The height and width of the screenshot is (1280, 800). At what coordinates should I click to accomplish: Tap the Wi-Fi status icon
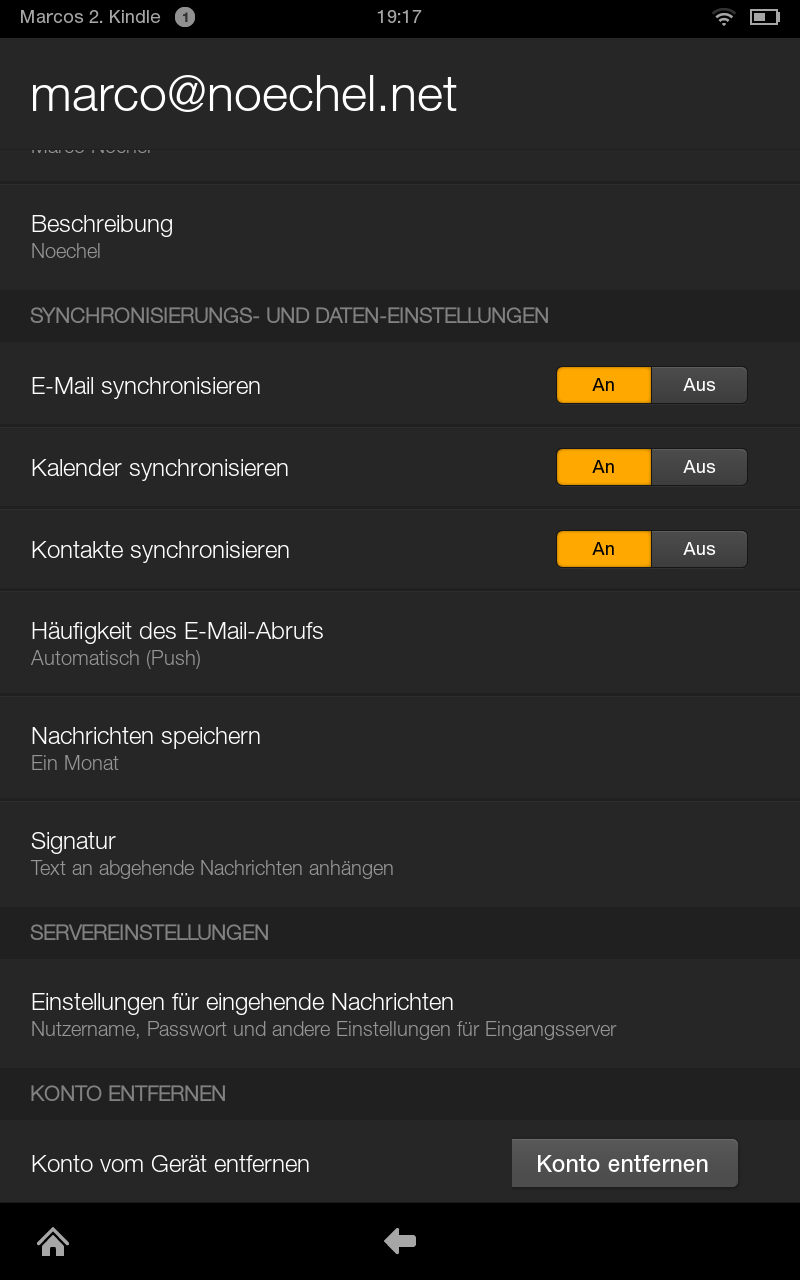point(723,17)
